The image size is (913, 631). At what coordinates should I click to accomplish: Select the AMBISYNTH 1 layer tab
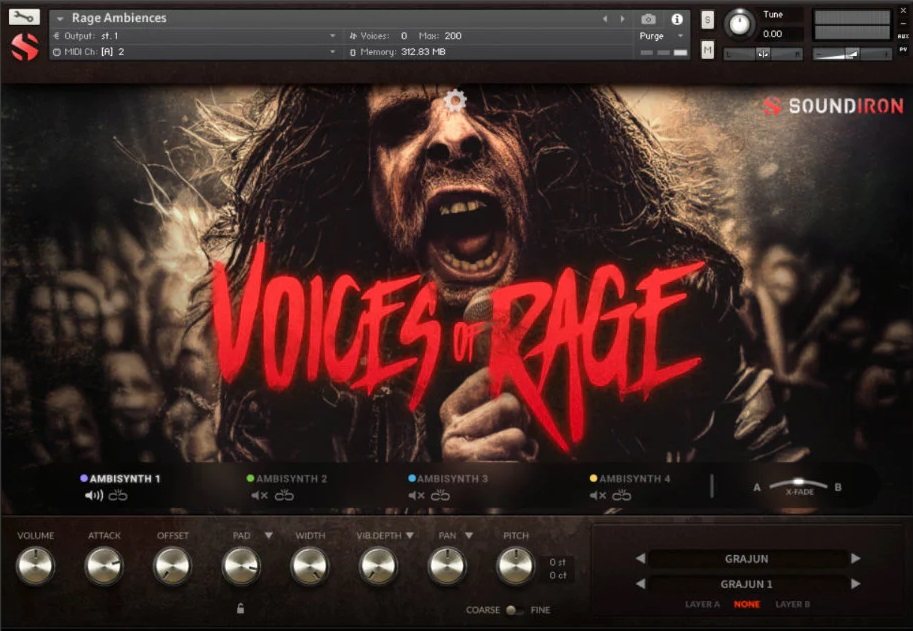click(121, 478)
